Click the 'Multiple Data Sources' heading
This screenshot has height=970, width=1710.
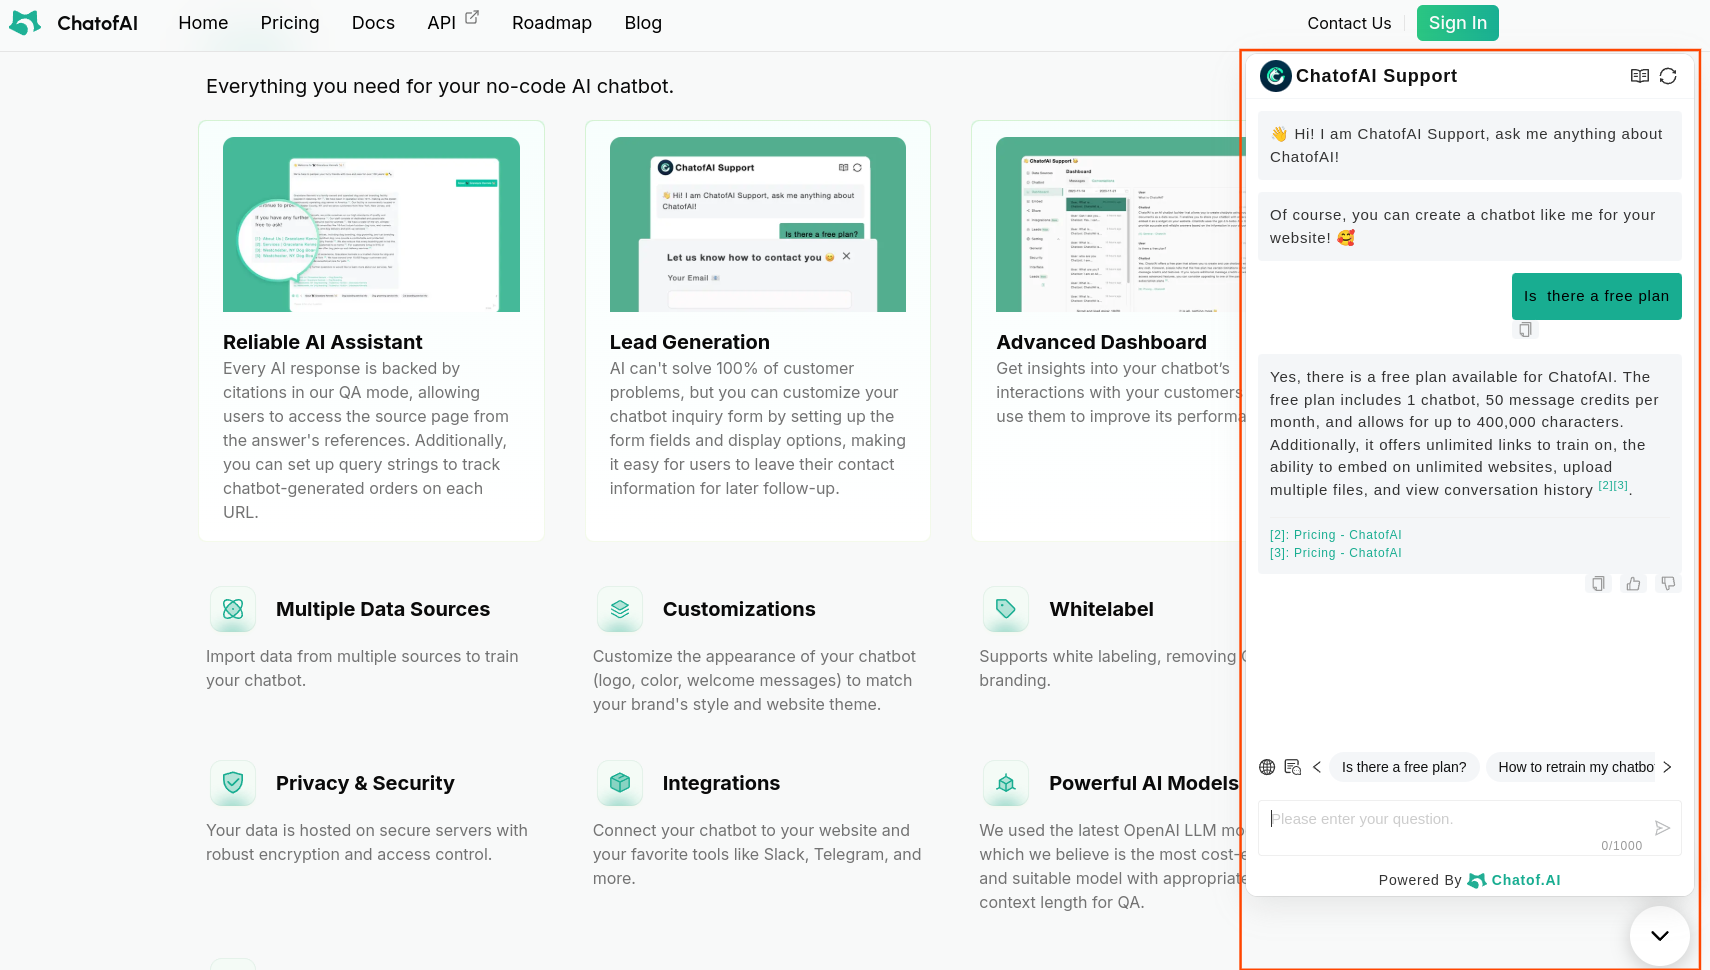pos(383,609)
